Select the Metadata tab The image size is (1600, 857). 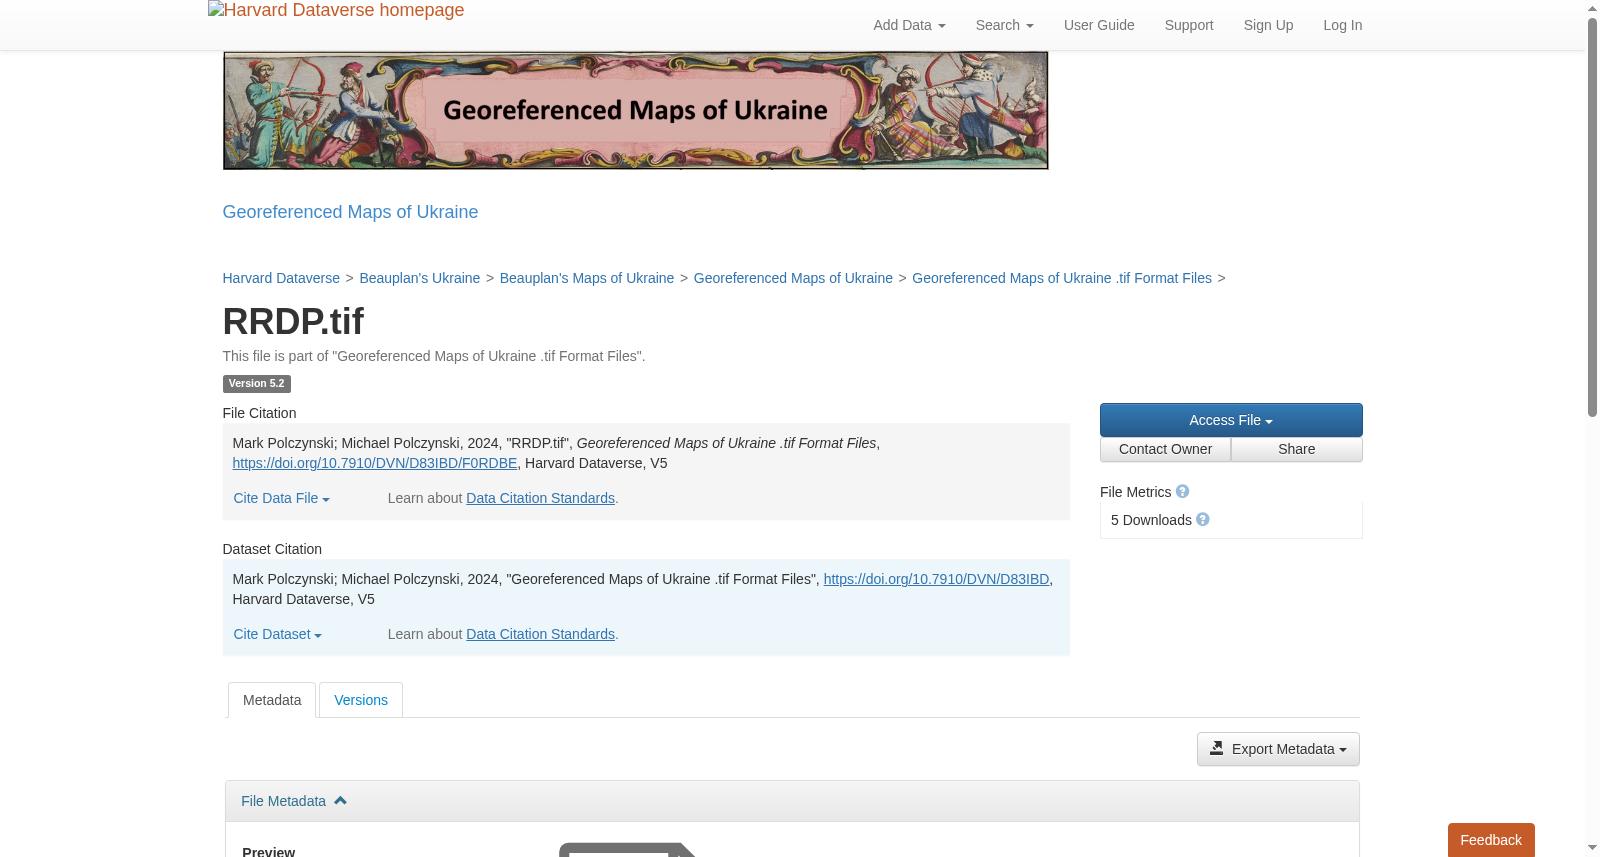click(272, 700)
